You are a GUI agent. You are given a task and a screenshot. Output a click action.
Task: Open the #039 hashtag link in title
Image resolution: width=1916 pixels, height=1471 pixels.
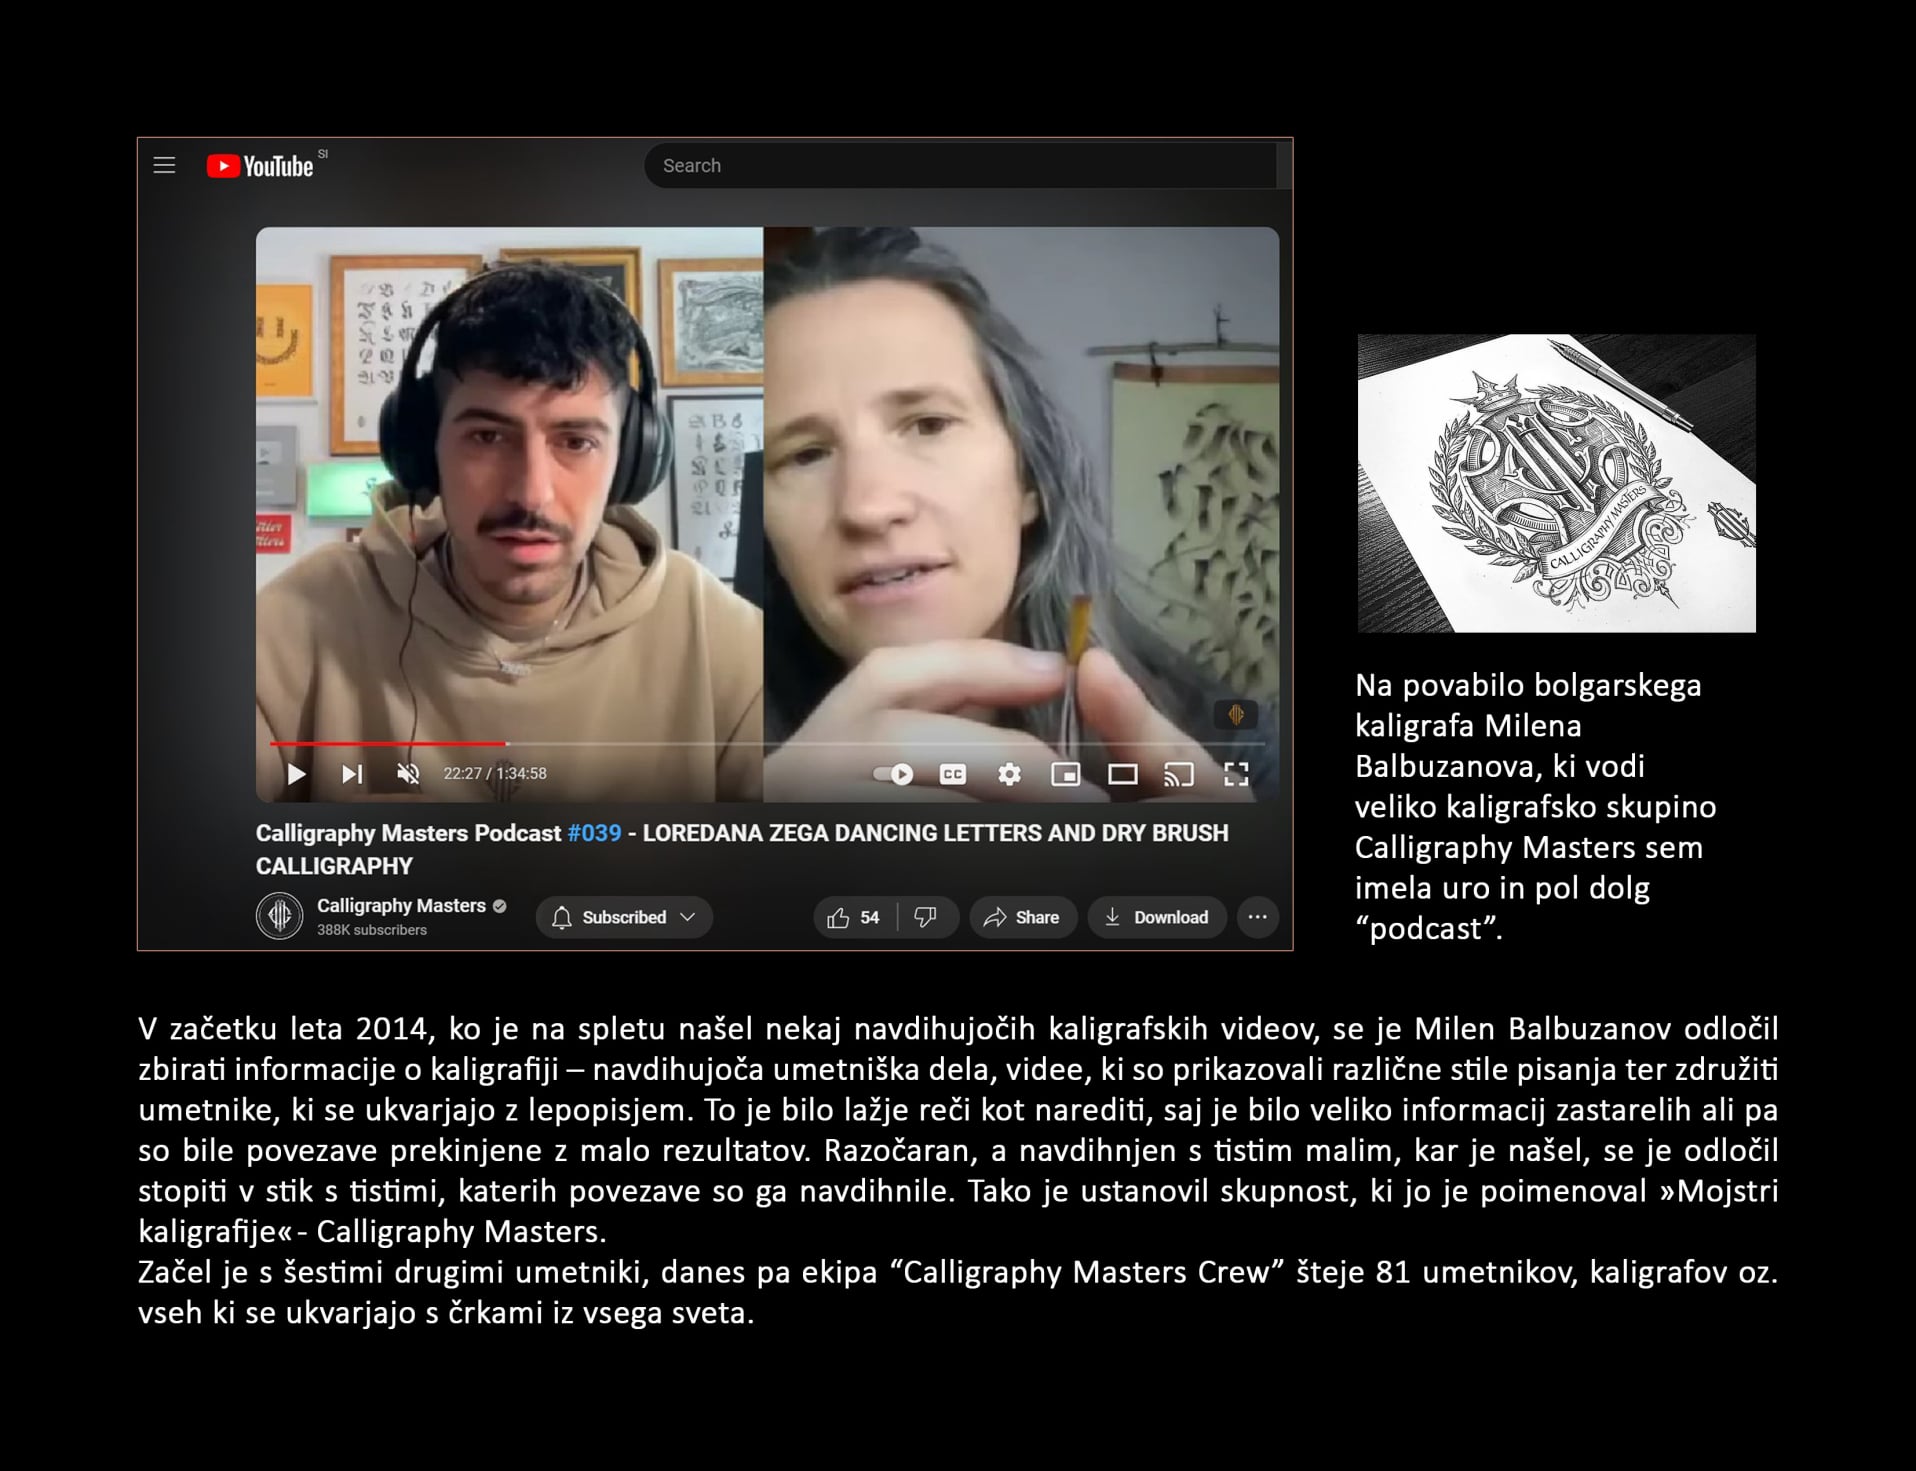coord(594,833)
